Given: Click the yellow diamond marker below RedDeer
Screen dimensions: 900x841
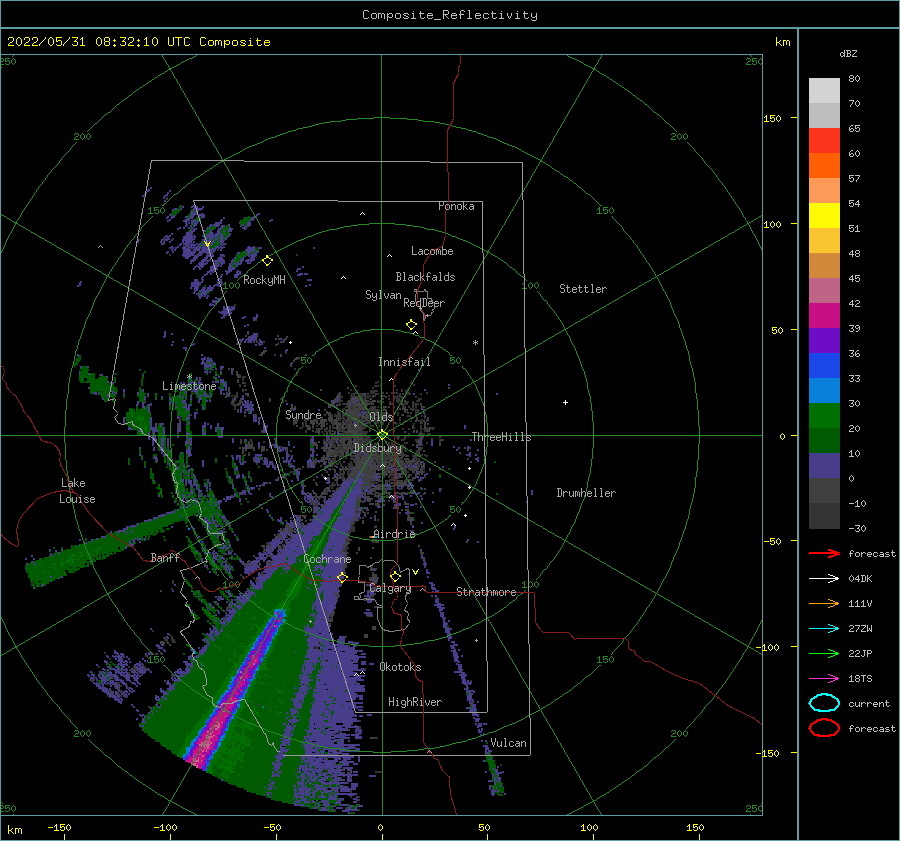Looking at the screenshot, I should [411, 324].
